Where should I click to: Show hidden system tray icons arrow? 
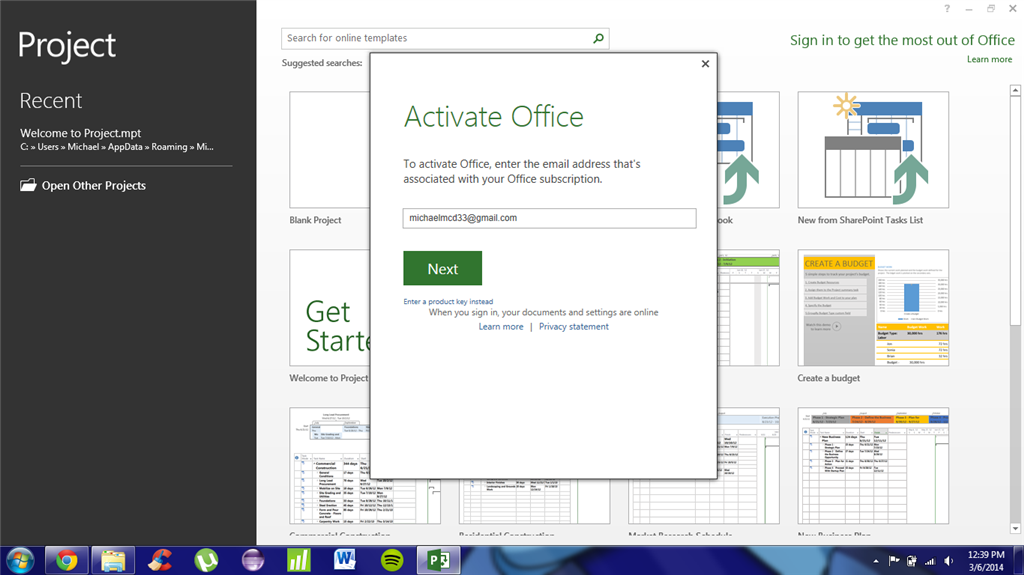876,561
